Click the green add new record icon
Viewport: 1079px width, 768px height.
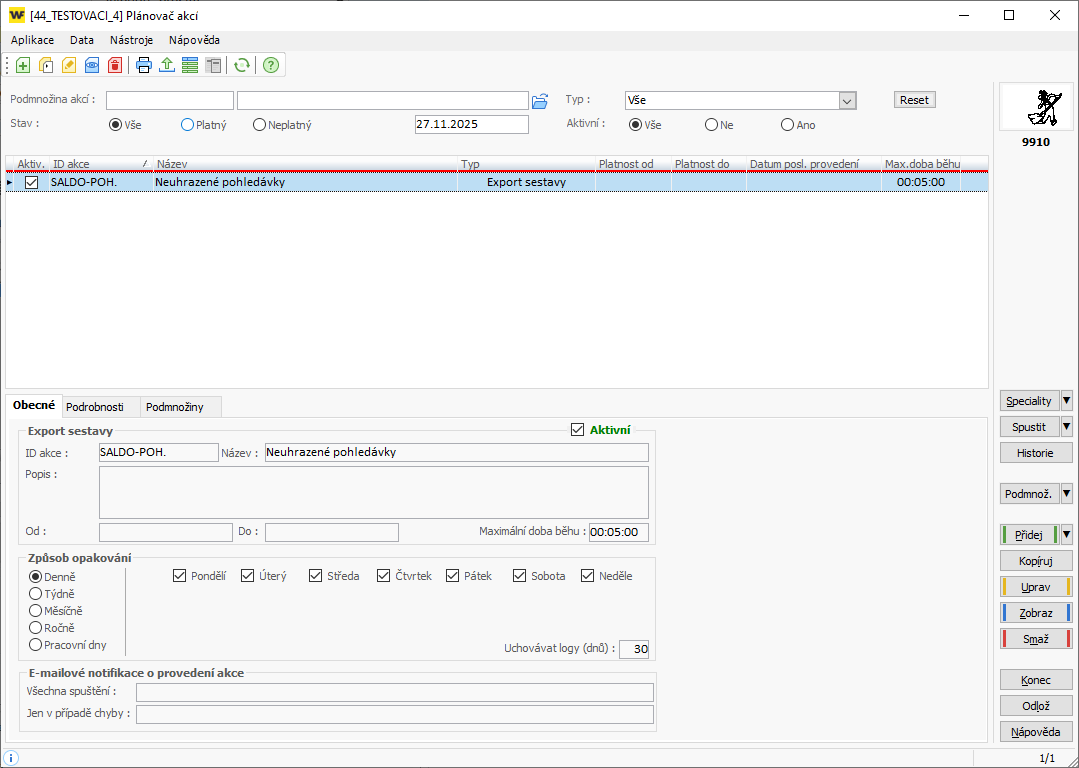[23, 66]
